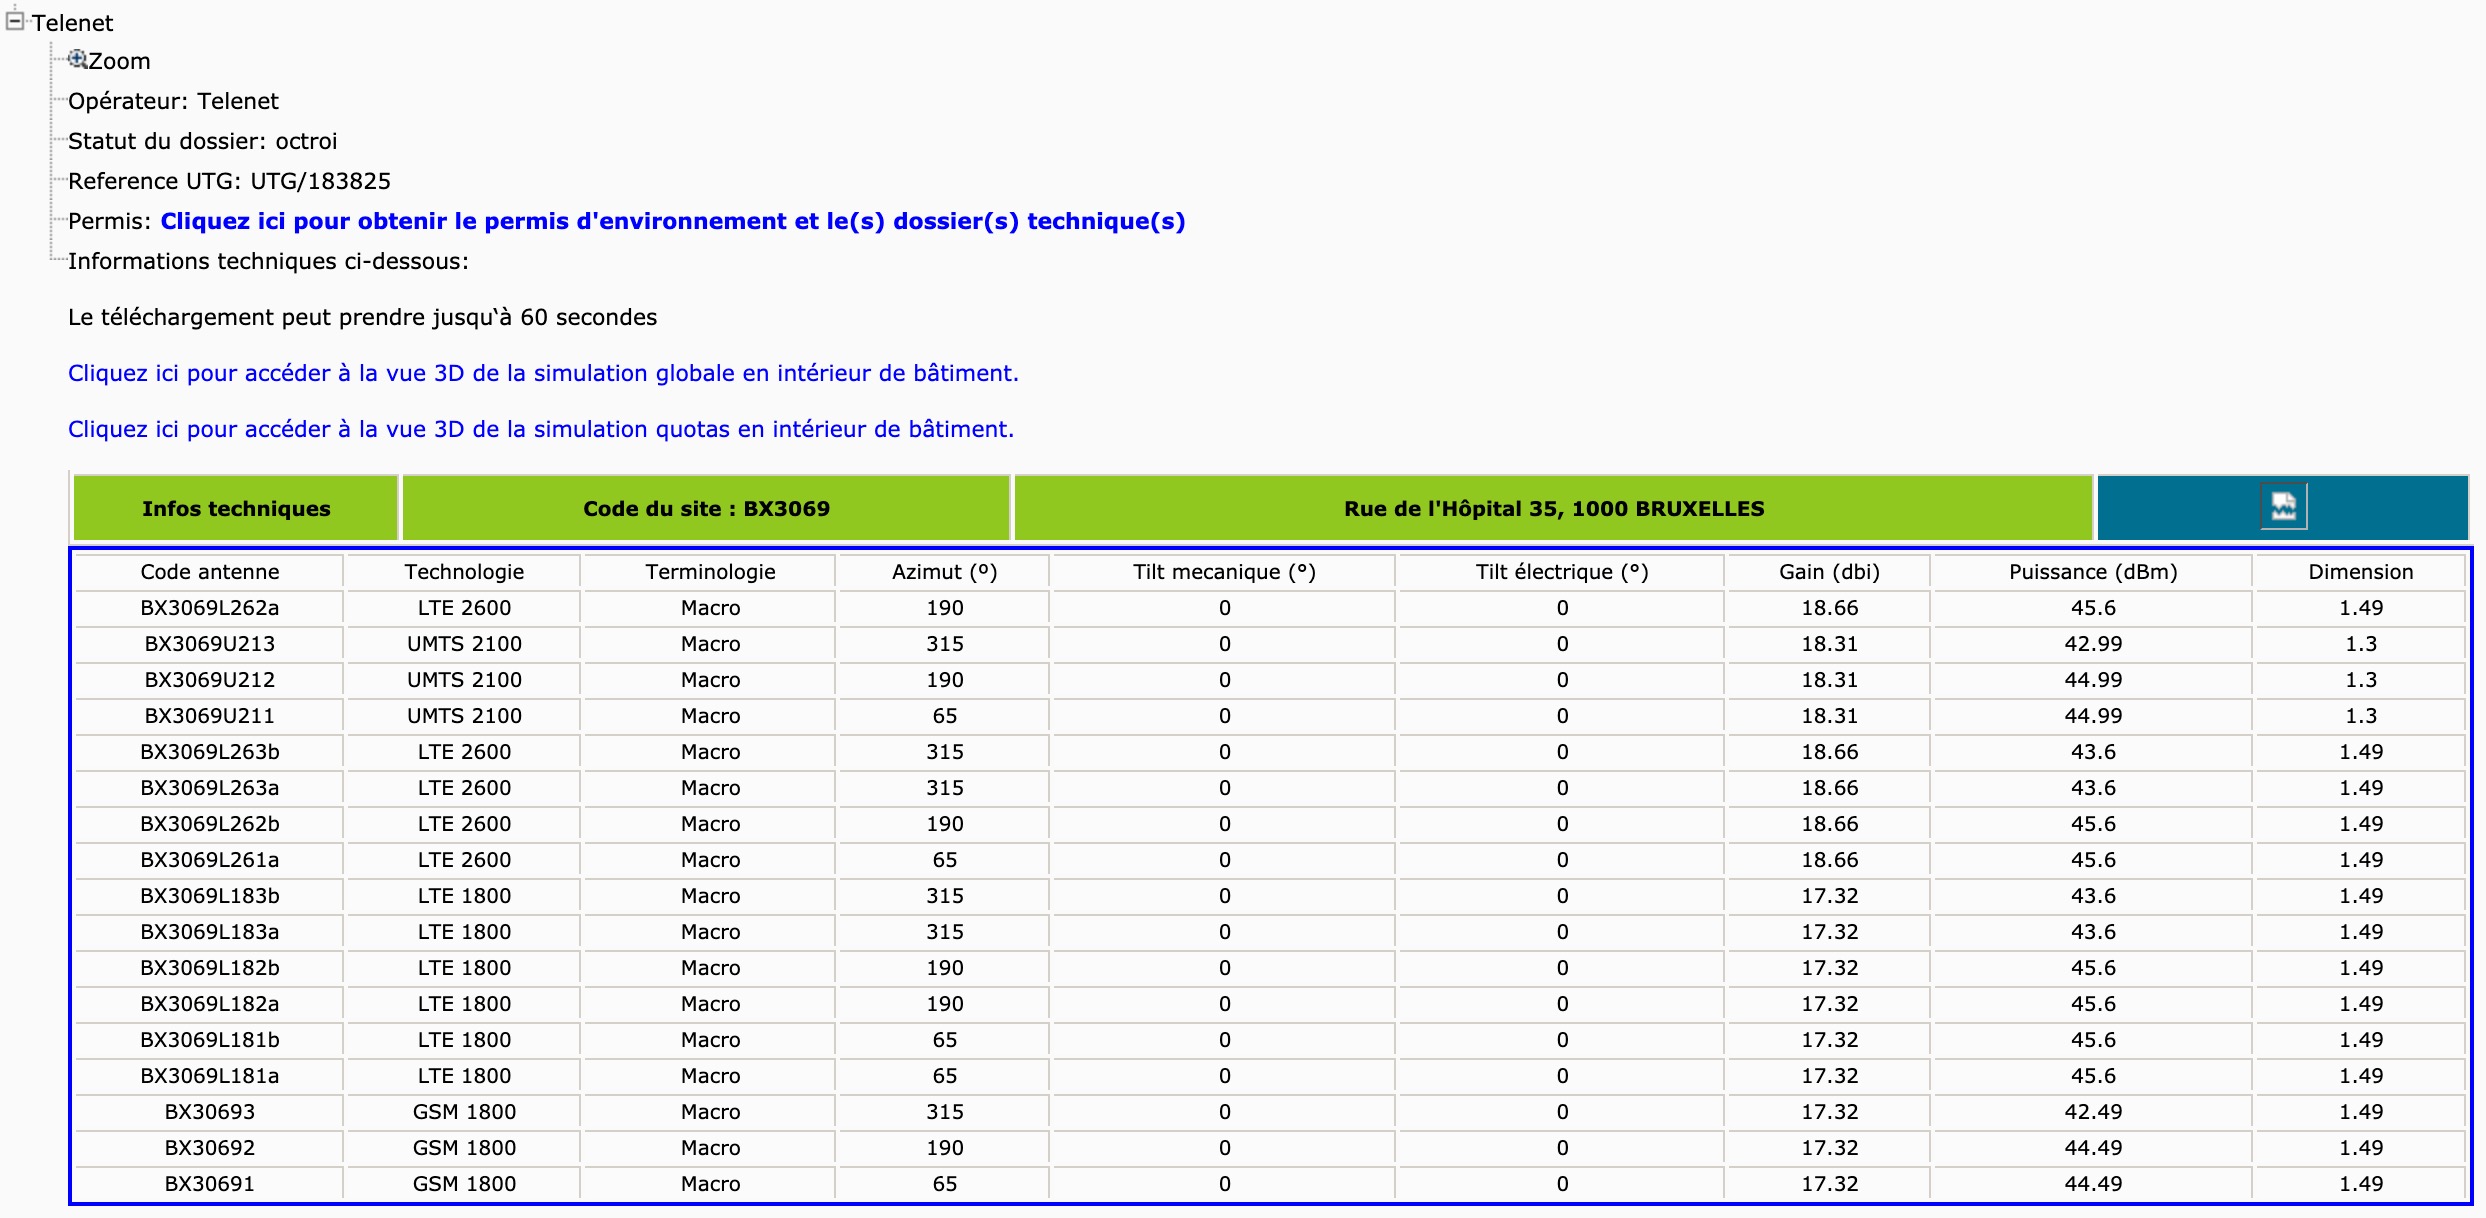2486x1218 pixels.
Task: Open 3D view of quotas simulation link
Action: point(541,429)
